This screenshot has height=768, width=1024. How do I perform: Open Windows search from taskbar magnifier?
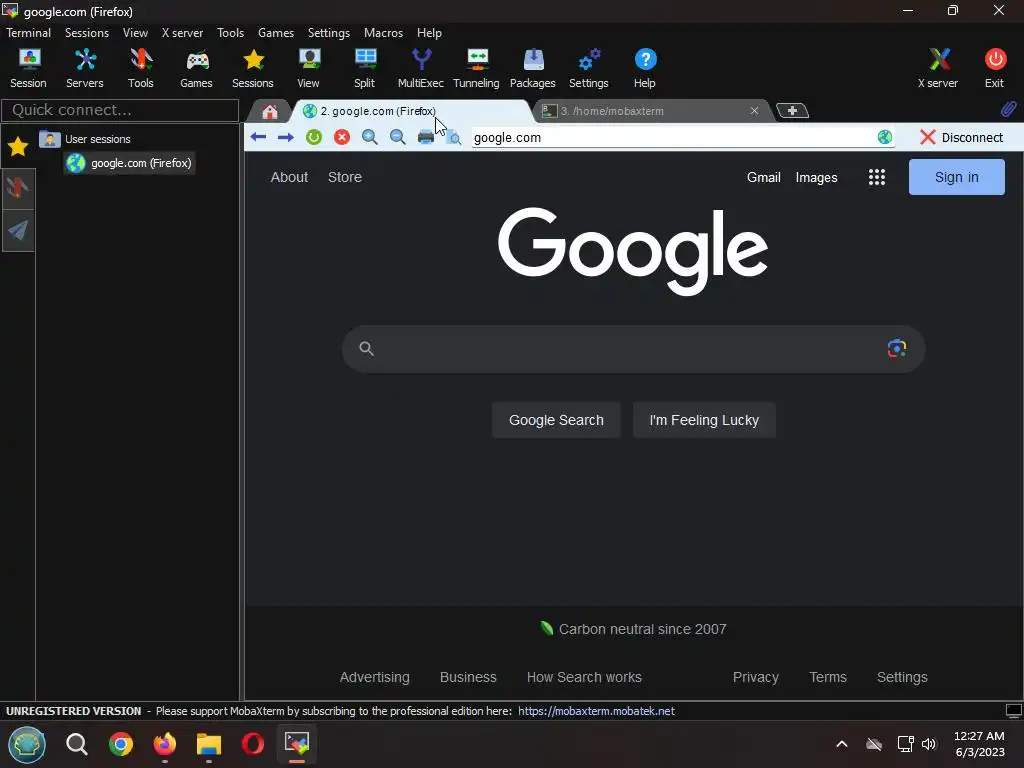76,744
